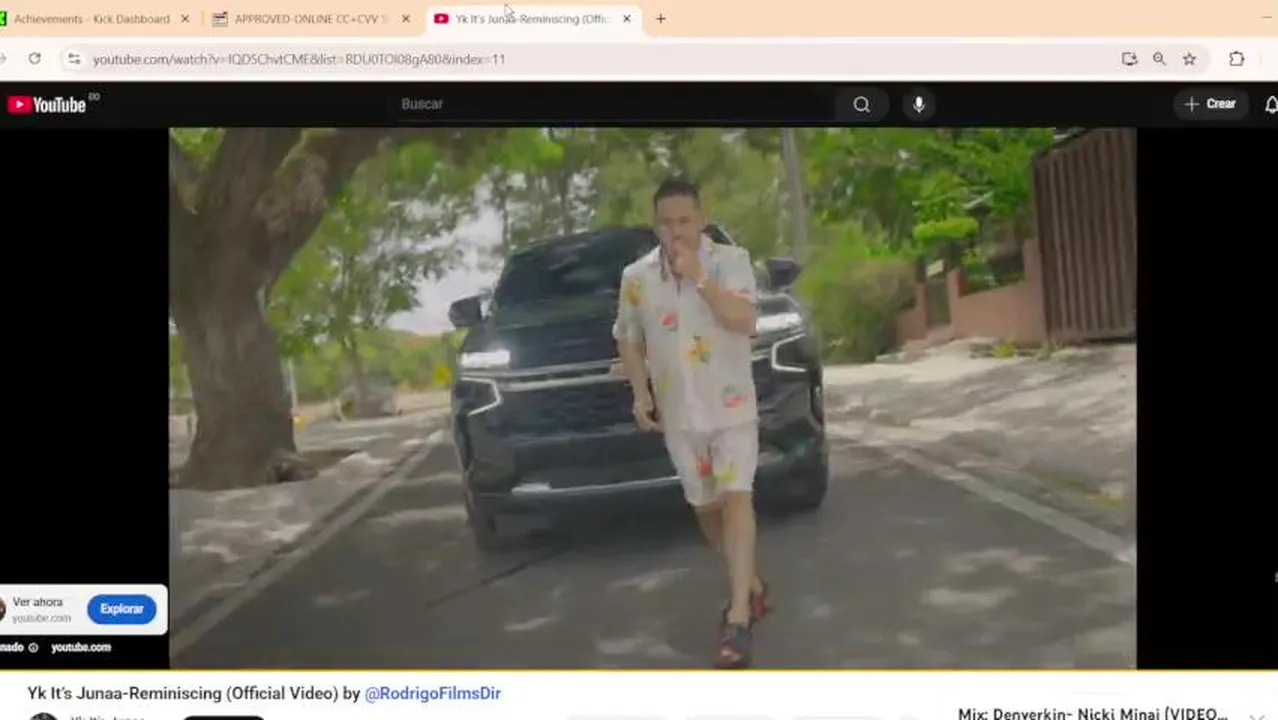Install or cast page icon in address bar

1129,59
